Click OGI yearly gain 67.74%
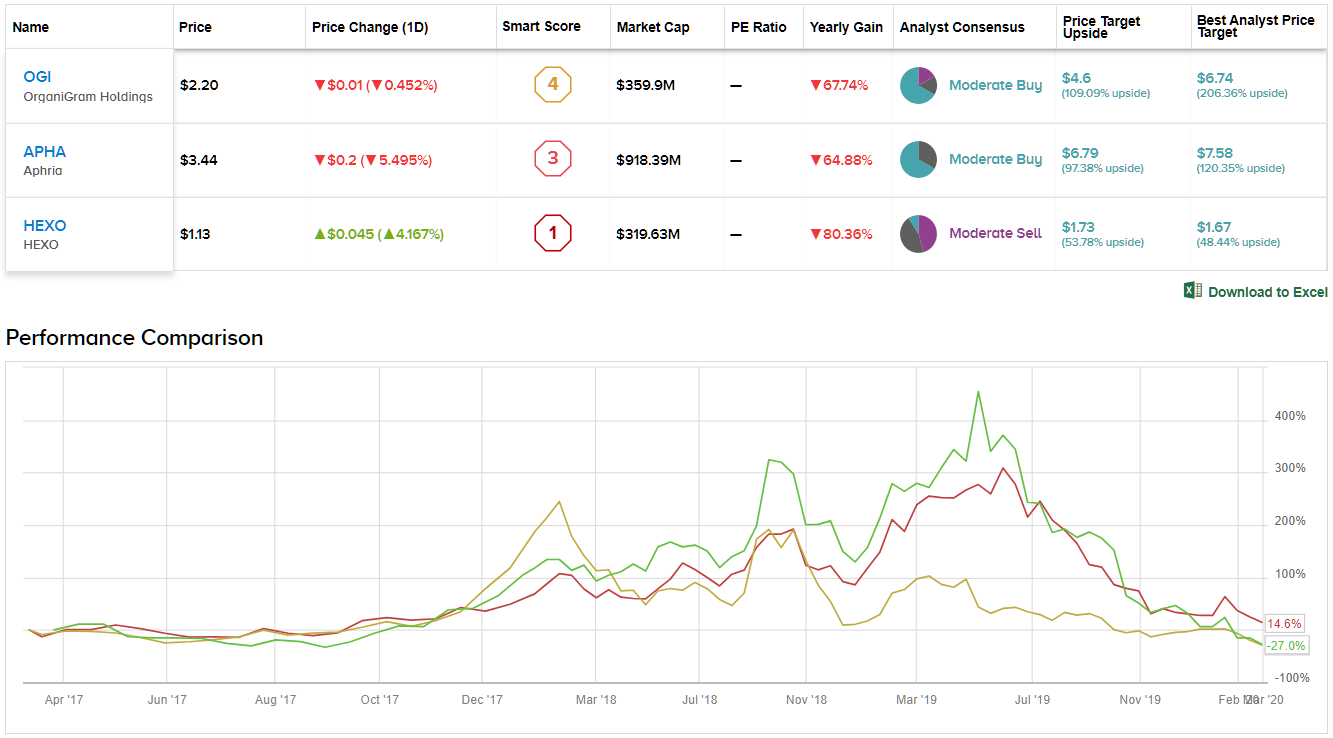 pyautogui.click(x=839, y=85)
